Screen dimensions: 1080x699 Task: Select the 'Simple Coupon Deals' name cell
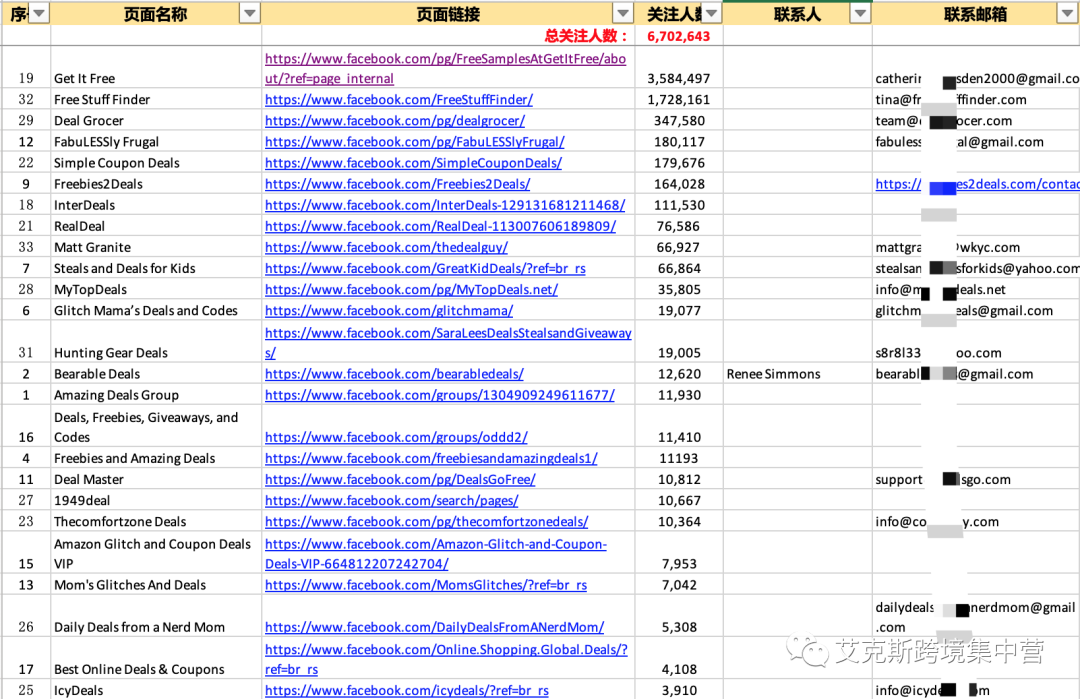click(x=156, y=163)
